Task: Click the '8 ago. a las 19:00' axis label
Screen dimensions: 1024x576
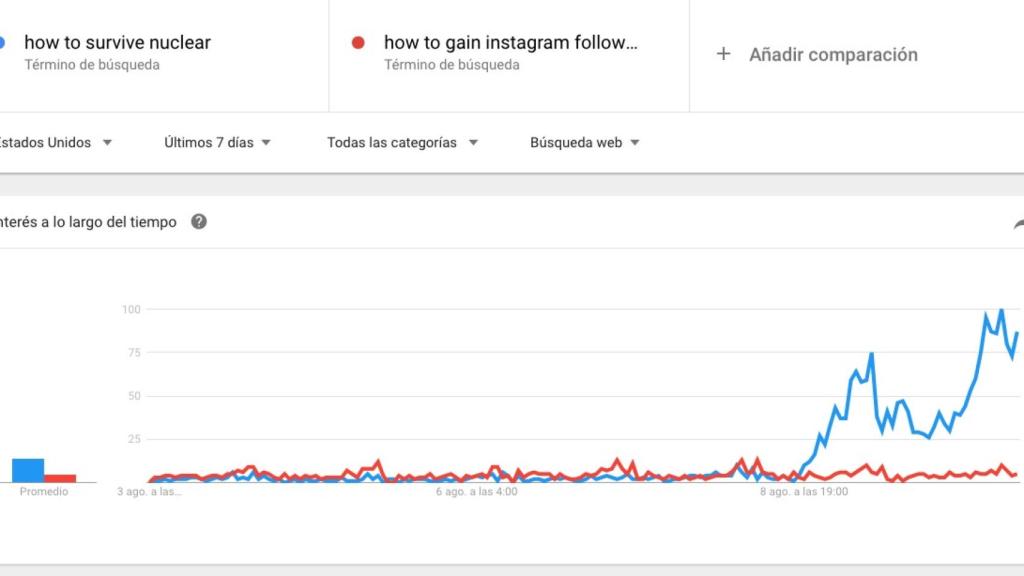Action: pyautogui.click(x=804, y=492)
